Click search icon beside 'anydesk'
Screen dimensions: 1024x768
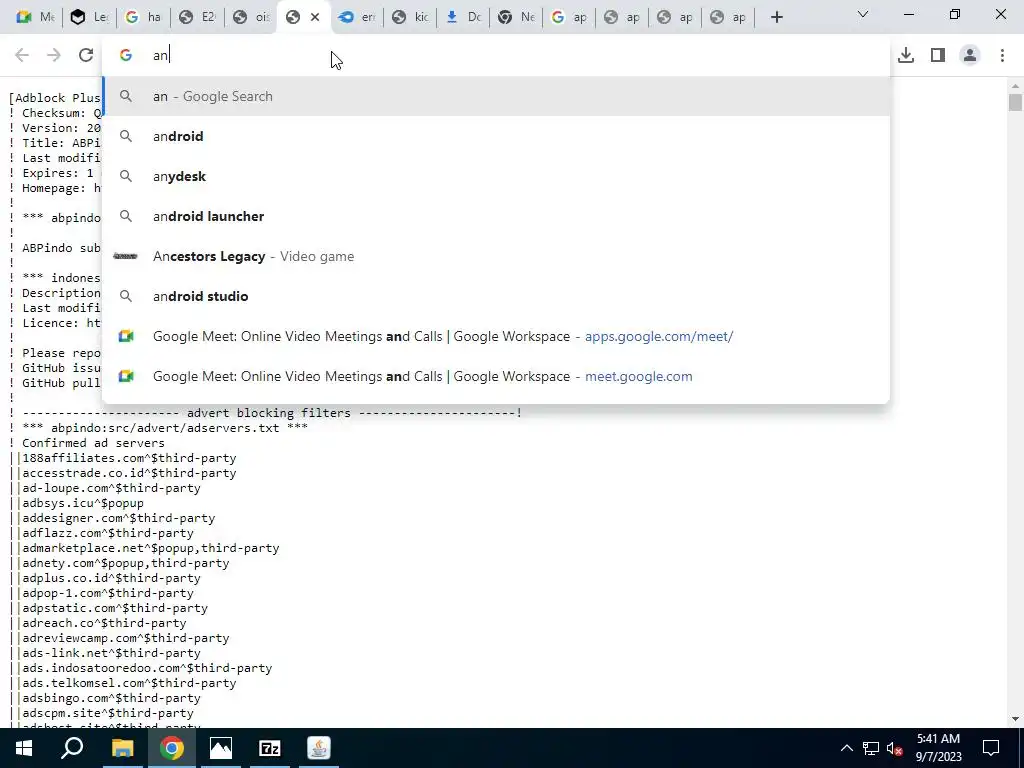coord(126,176)
